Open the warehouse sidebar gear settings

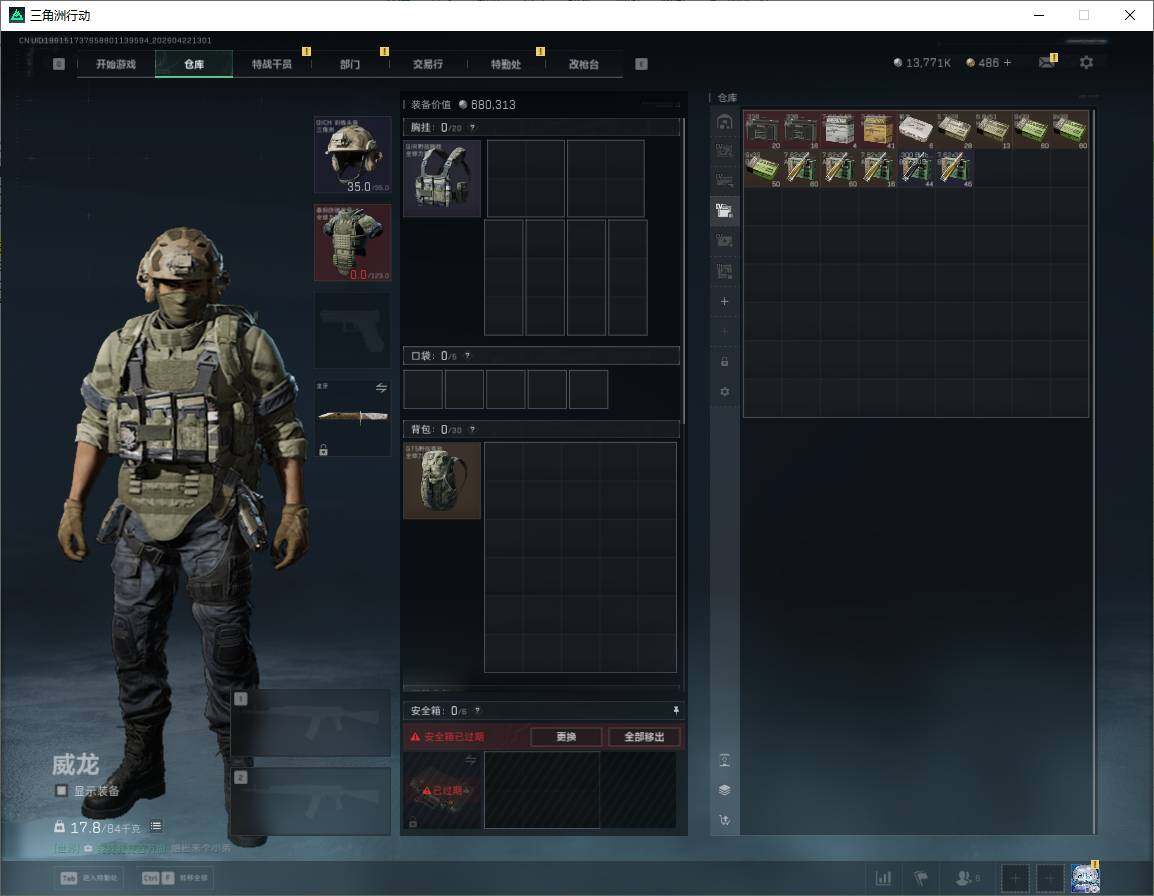point(725,392)
